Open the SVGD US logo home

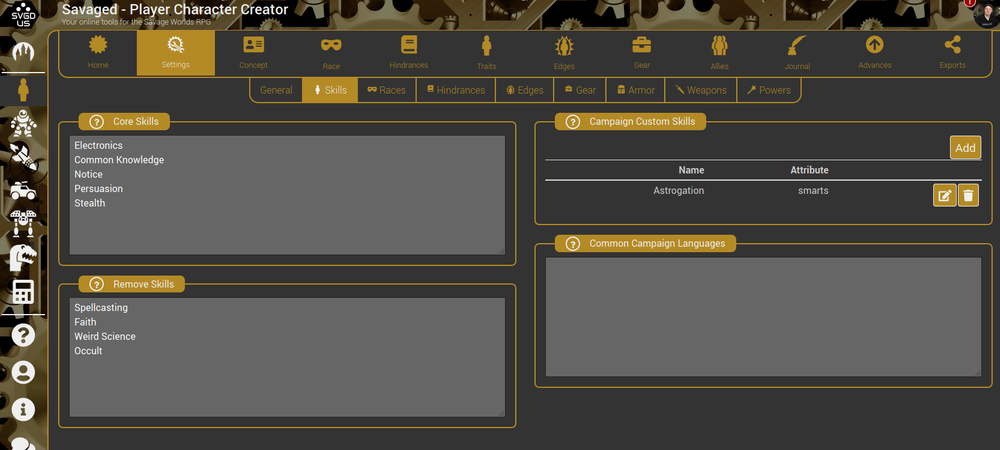click(x=24, y=14)
